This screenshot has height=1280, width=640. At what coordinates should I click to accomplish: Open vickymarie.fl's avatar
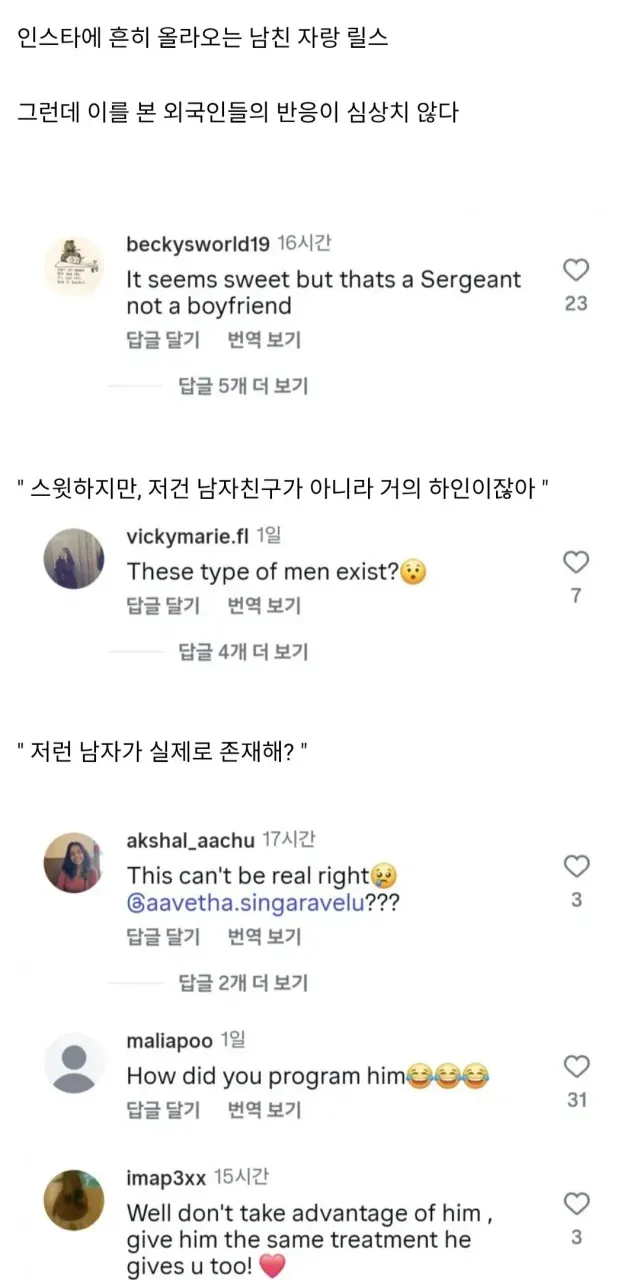[x=74, y=559]
